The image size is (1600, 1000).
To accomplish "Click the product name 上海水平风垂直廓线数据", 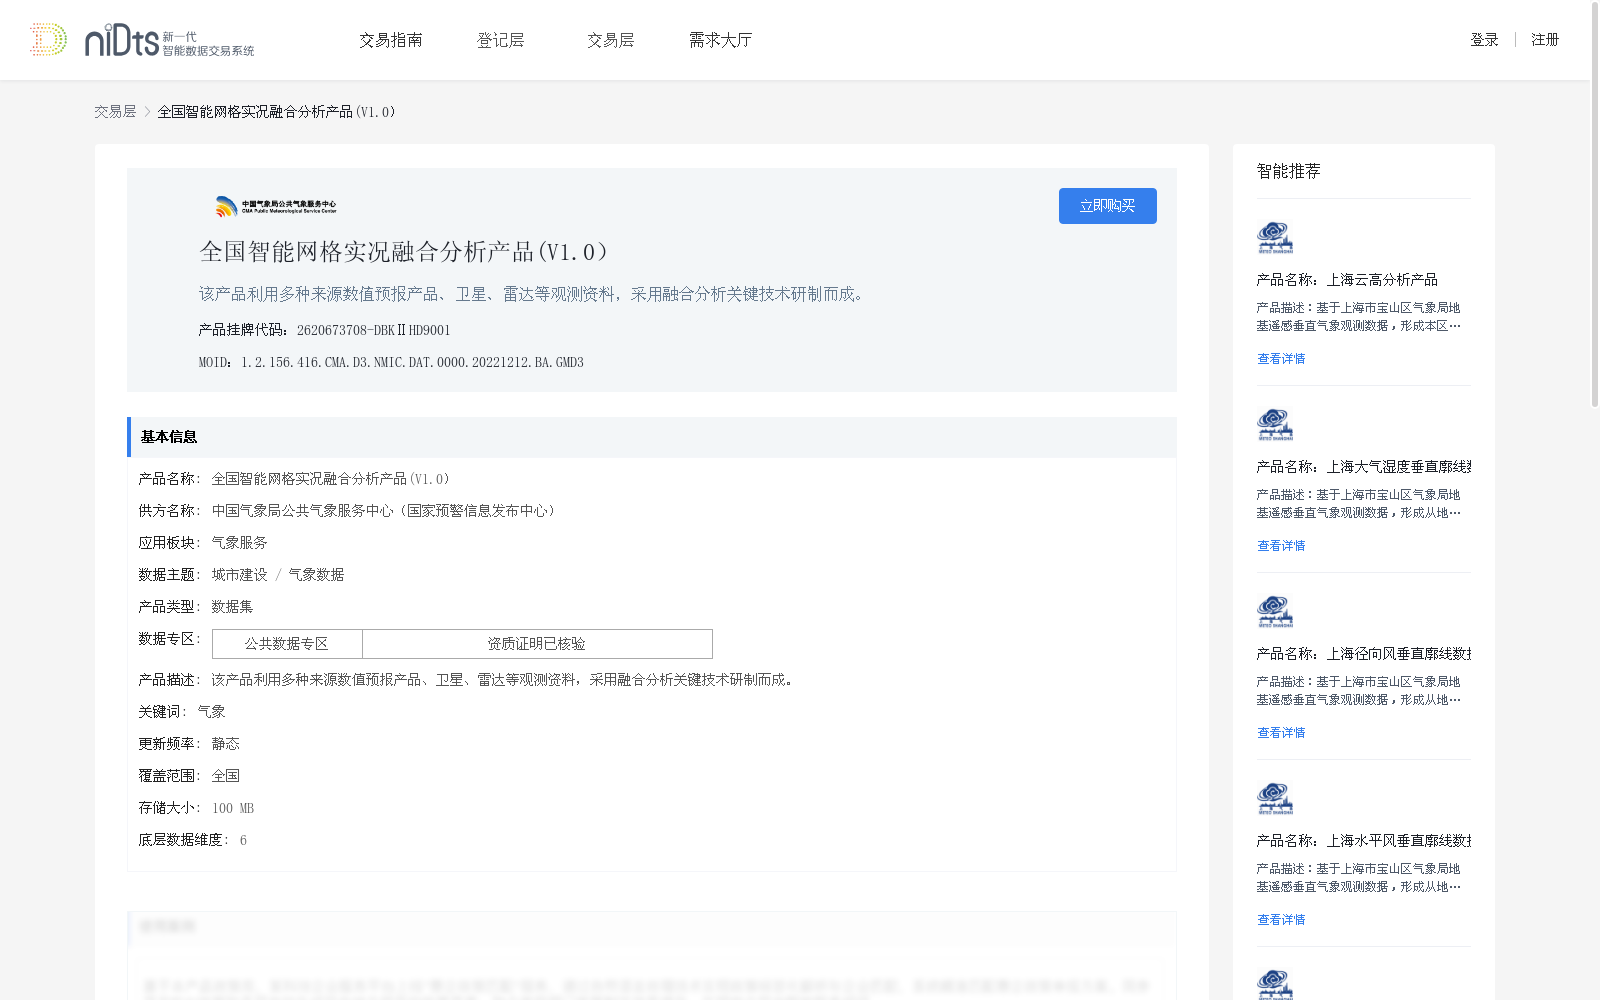I will pyautogui.click(x=1399, y=841).
